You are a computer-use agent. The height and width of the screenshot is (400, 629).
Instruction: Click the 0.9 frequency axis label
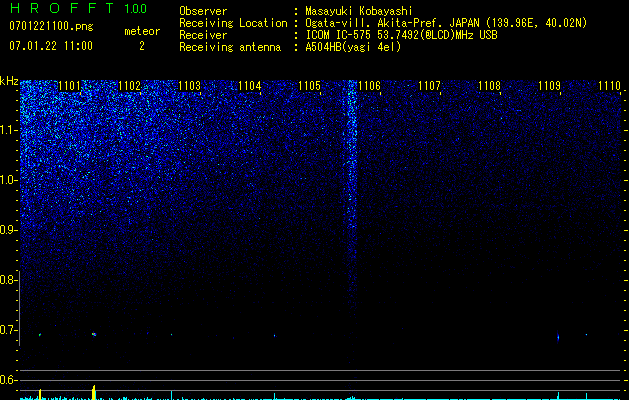8,230
